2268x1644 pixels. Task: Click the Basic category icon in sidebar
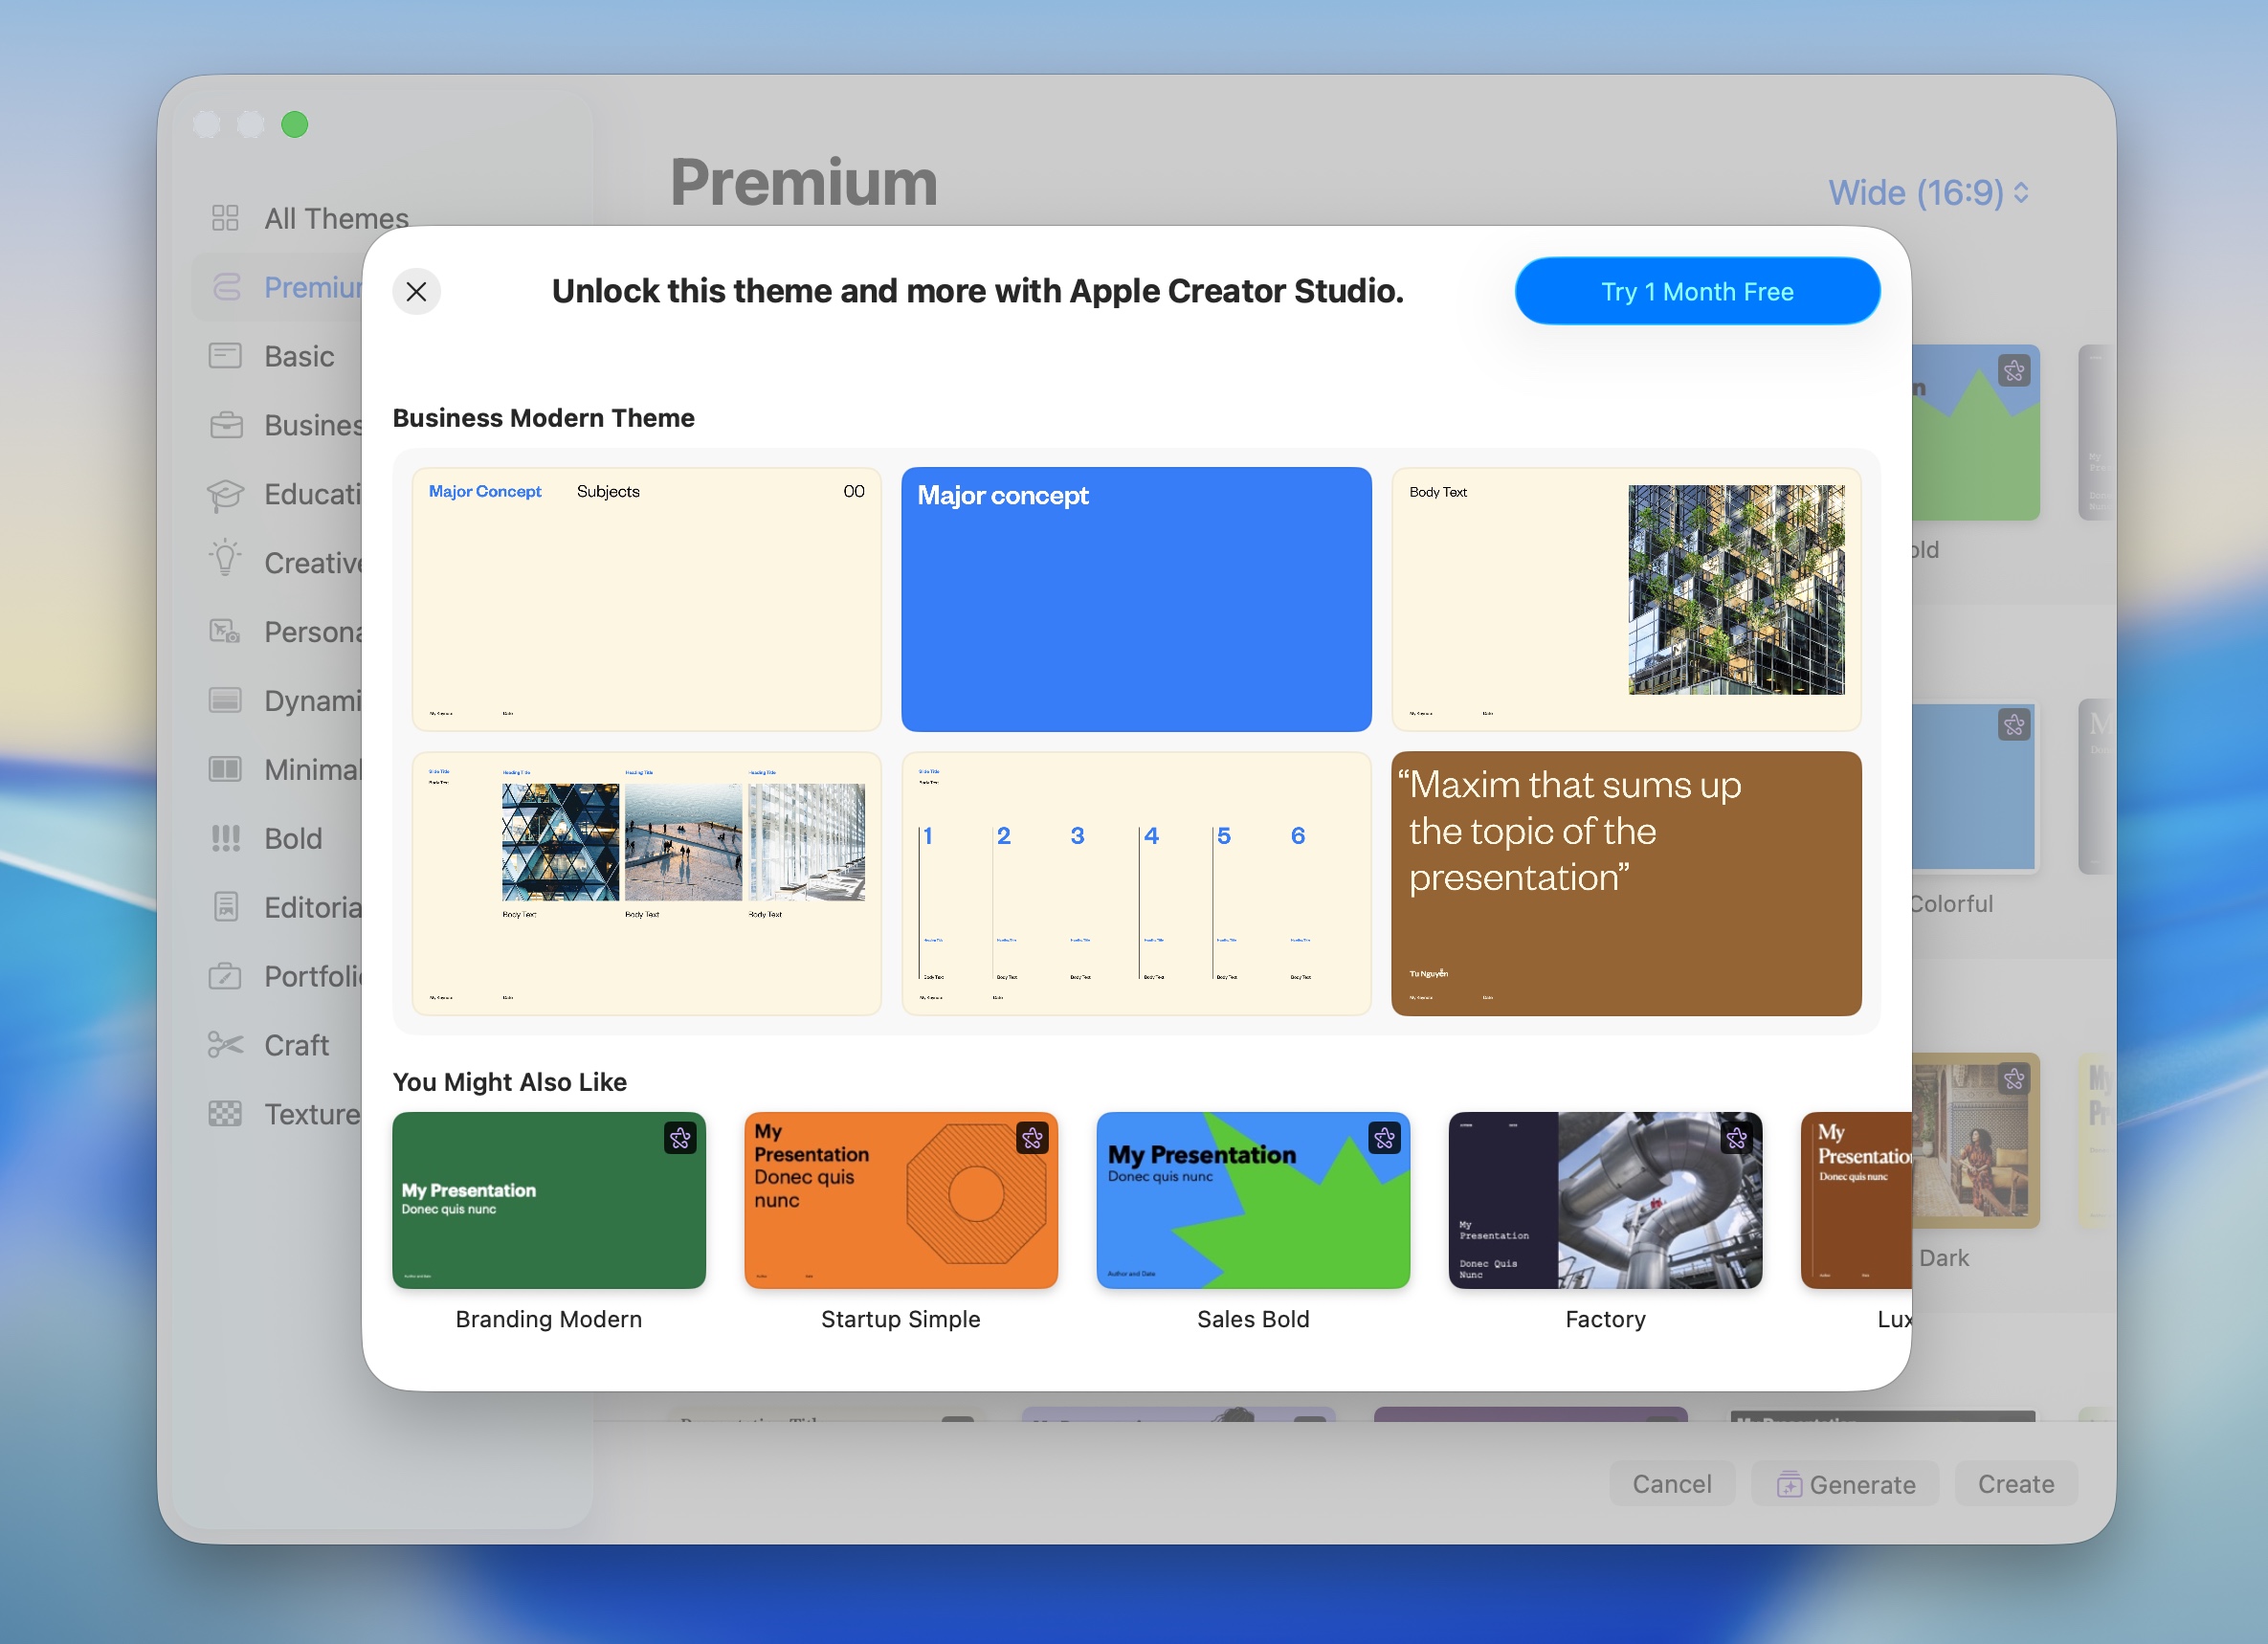tap(225, 356)
